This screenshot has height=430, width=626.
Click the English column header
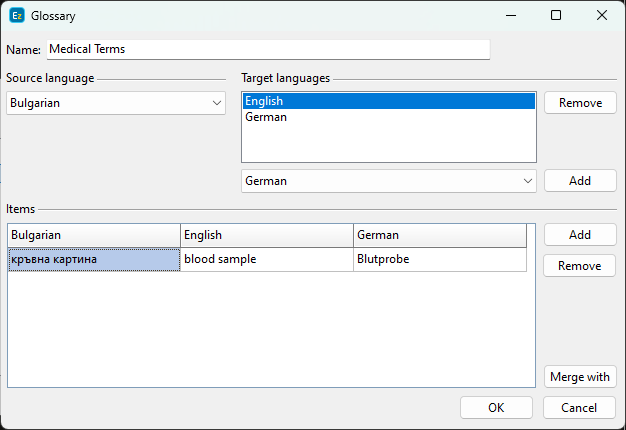coord(267,235)
